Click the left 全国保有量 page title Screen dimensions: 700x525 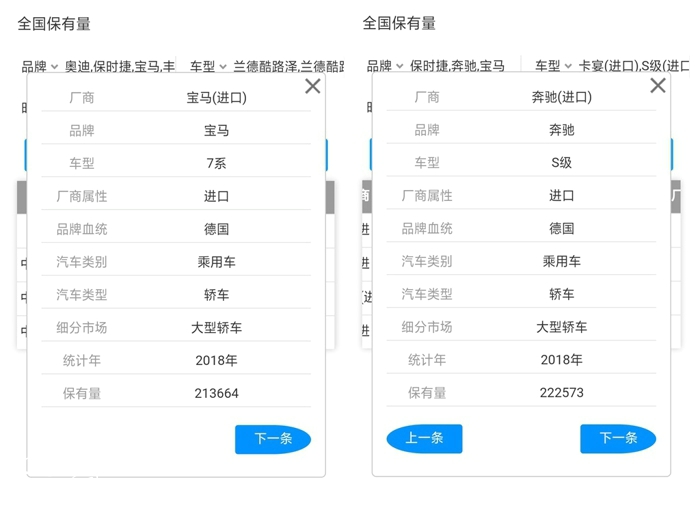click(54, 24)
